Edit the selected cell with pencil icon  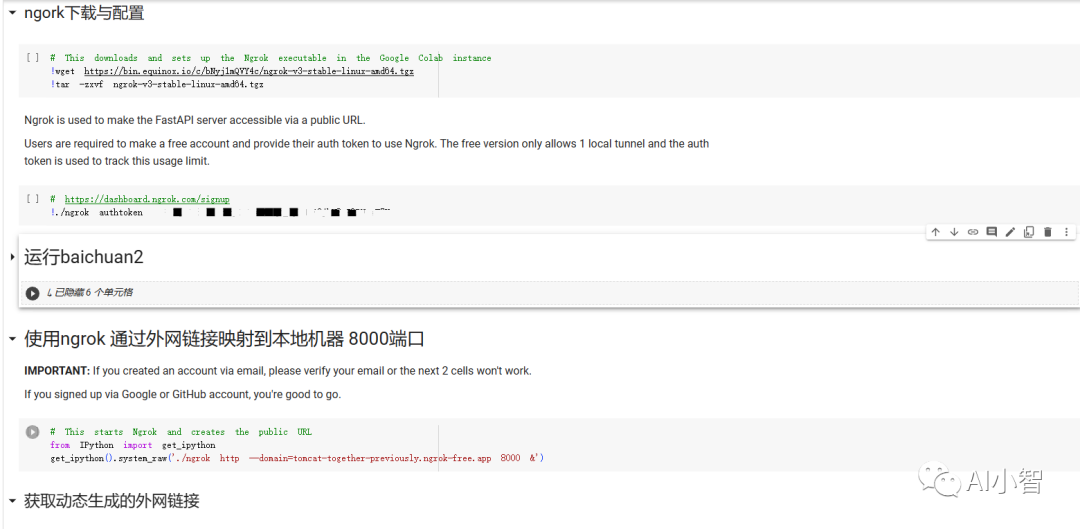click(1010, 232)
